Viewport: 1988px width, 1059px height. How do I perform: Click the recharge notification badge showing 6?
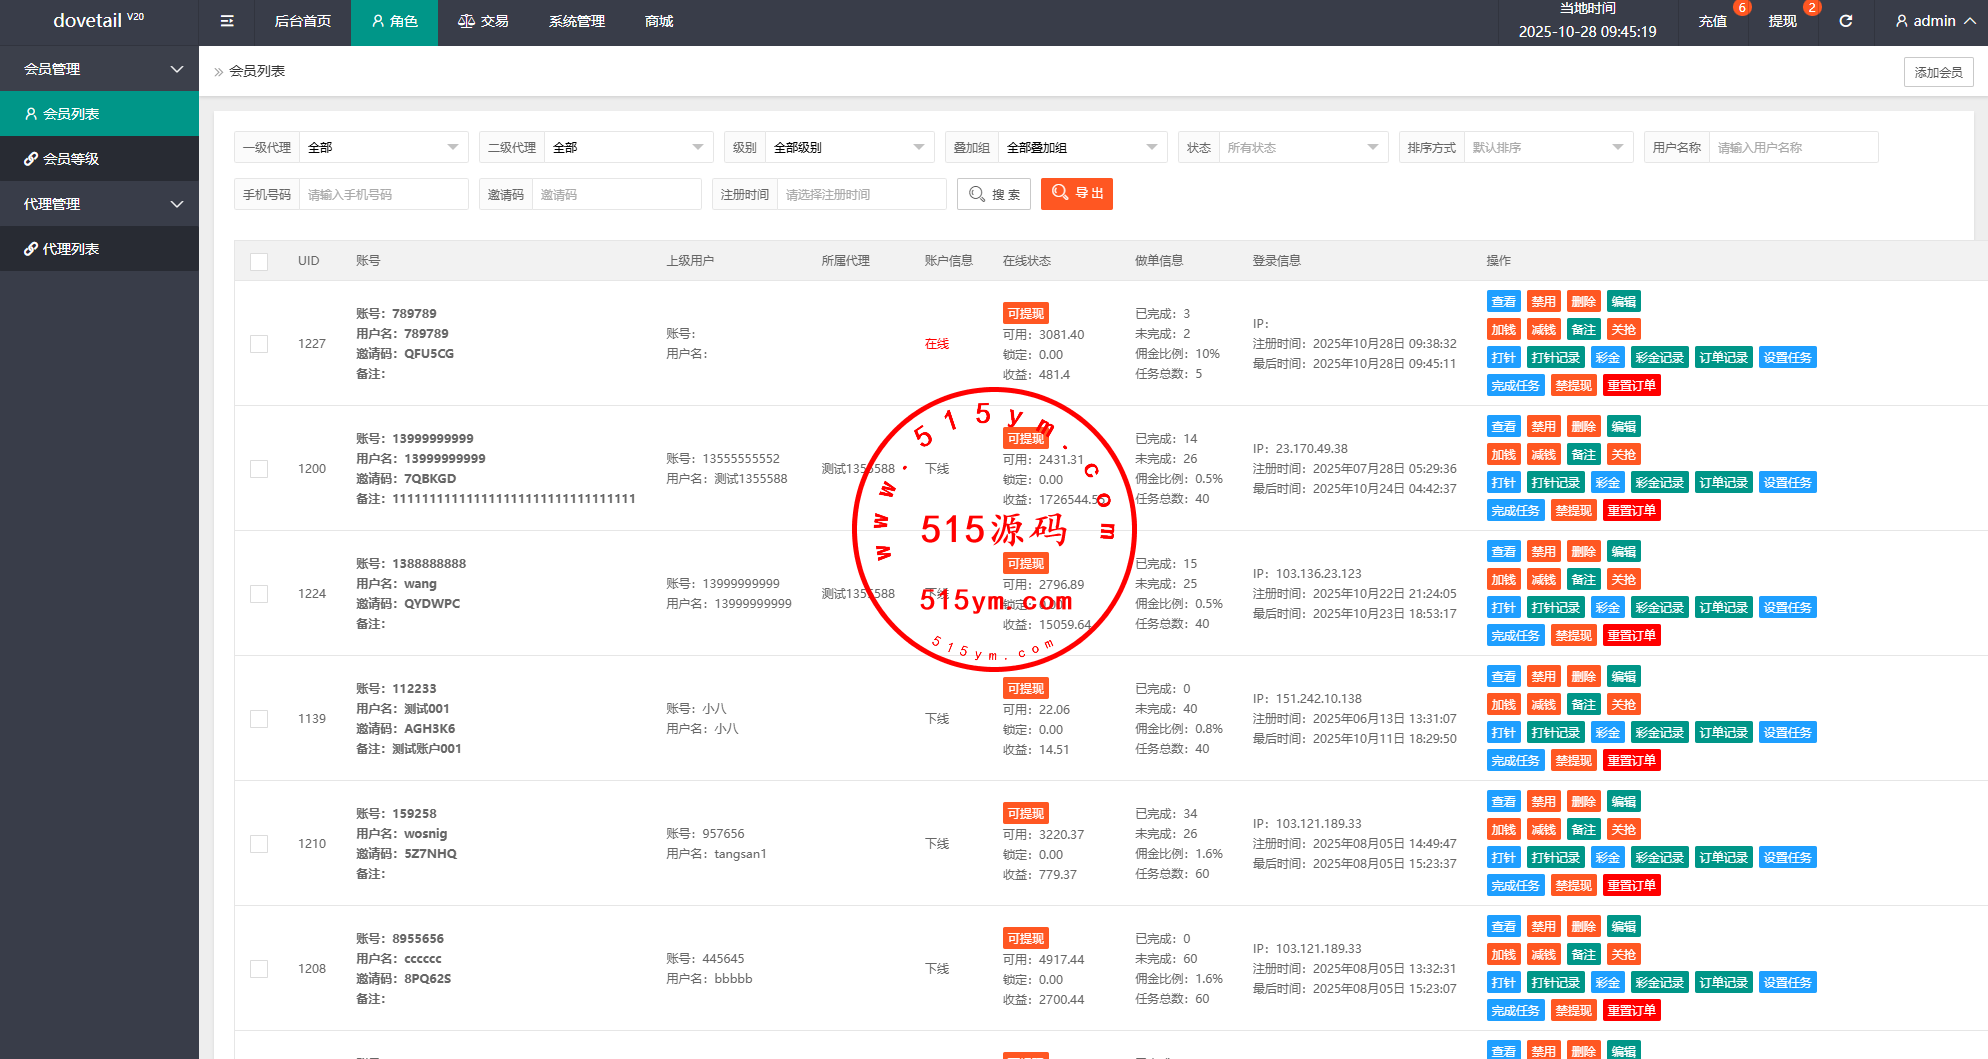[x=1742, y=8]
